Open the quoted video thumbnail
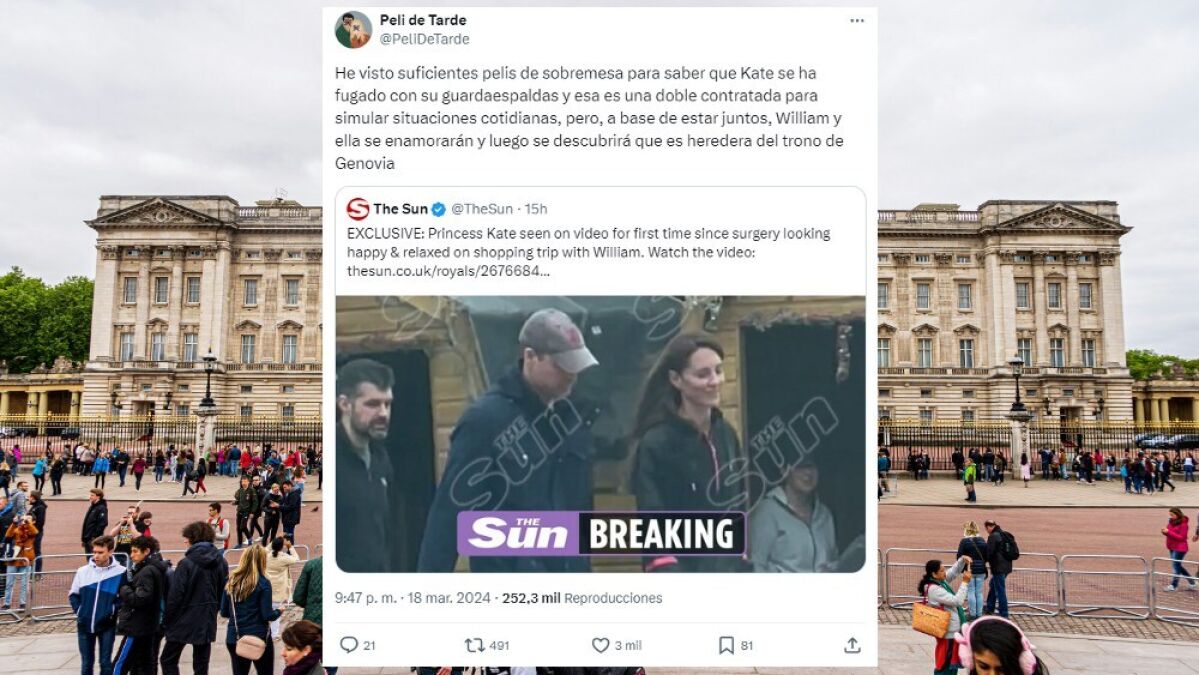This screenshot has height=675, width=1199. [x=601, y=433]
